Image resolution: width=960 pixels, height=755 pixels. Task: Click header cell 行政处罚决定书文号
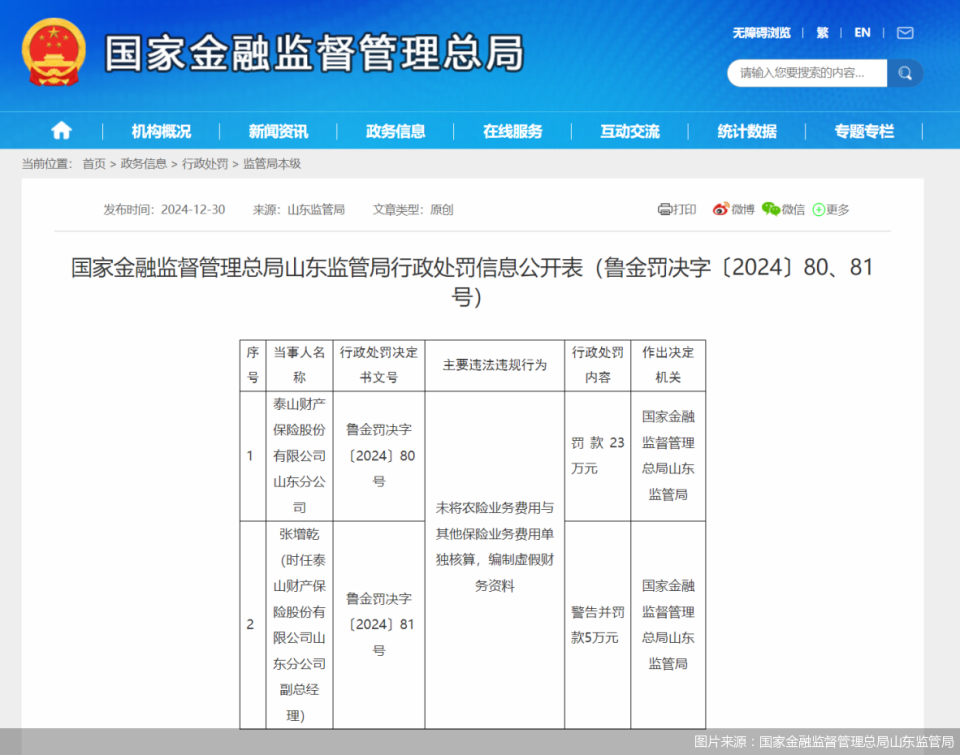click(379, 366)
